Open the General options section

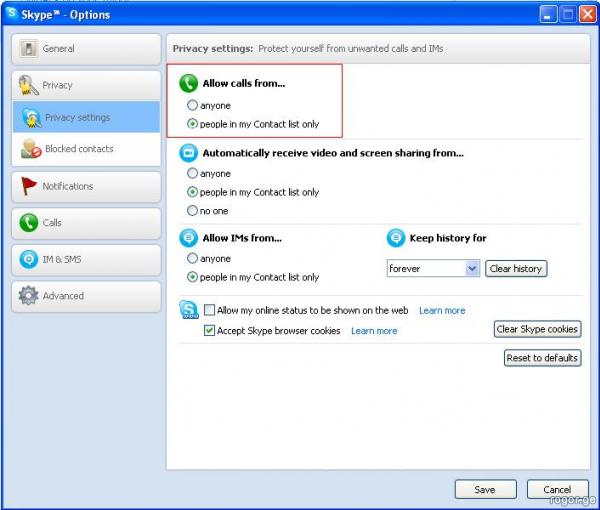click(86, 49)
